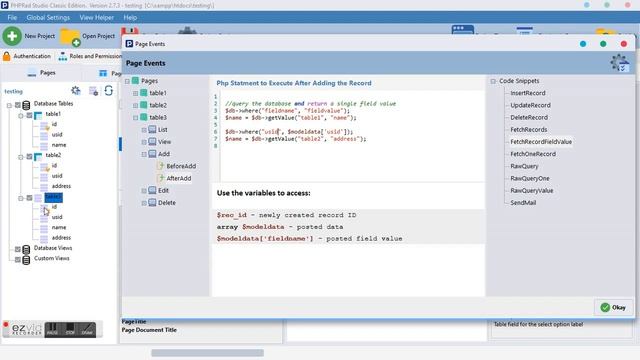Open the Help menu
The height and width of the screenshot is (360, 640).
[x=130, y=18]
